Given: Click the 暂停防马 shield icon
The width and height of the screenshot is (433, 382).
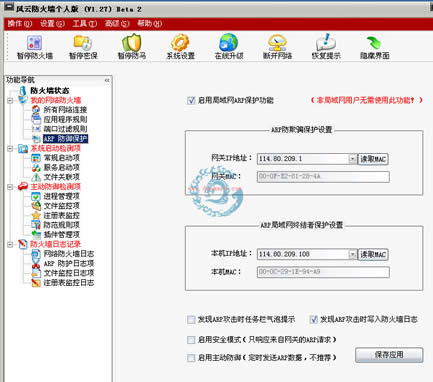Looking at the screenshot, I should click(x=132, y=43).
